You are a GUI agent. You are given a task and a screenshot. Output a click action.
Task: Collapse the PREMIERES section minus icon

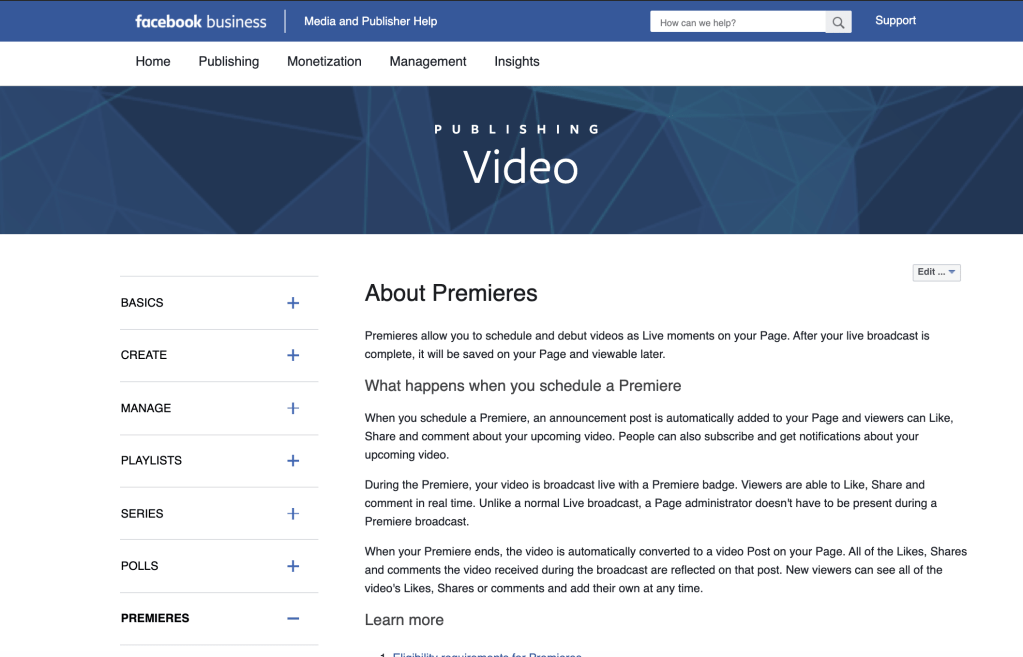point(293,619)
